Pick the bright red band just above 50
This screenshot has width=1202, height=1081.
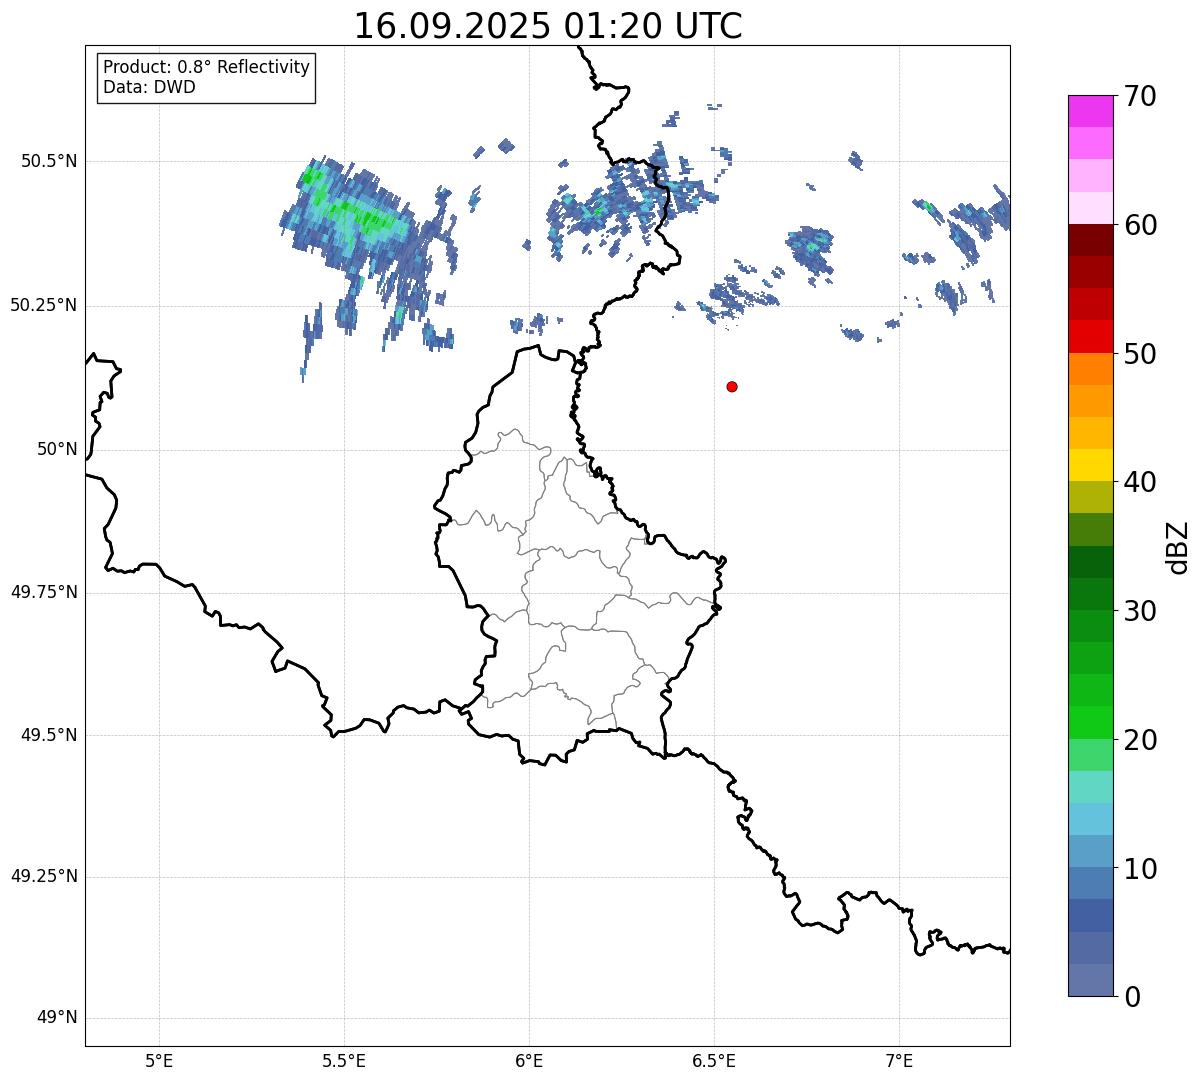pyautogui.click(x=1090, y=336)
